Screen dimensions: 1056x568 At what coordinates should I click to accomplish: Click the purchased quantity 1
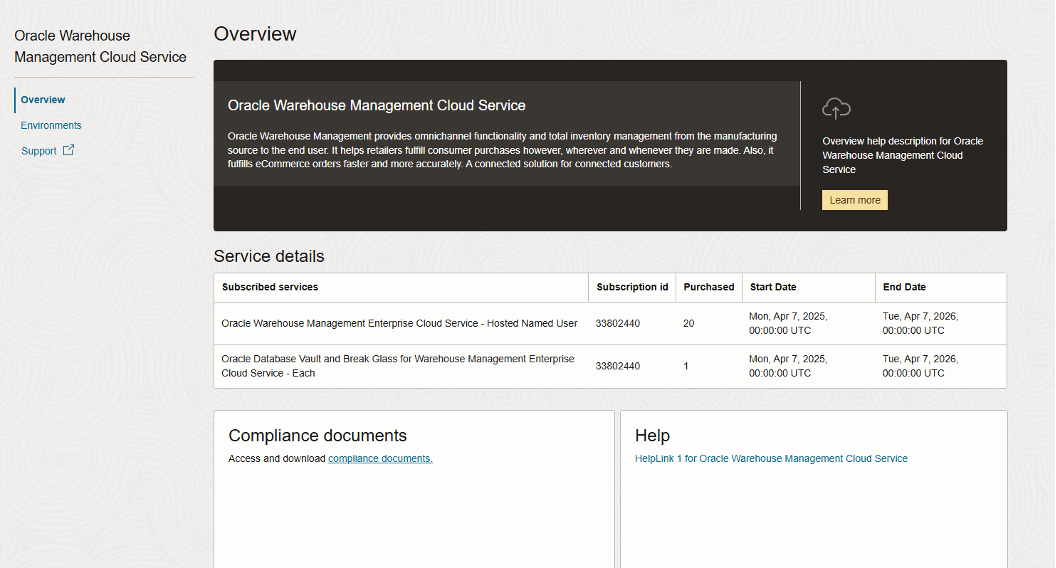click(x=686, y=367)
